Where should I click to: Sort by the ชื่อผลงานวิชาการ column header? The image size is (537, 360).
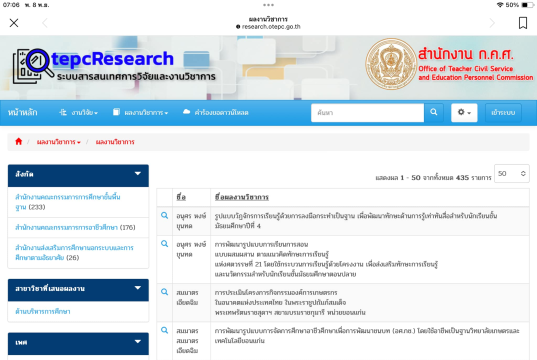242,197
